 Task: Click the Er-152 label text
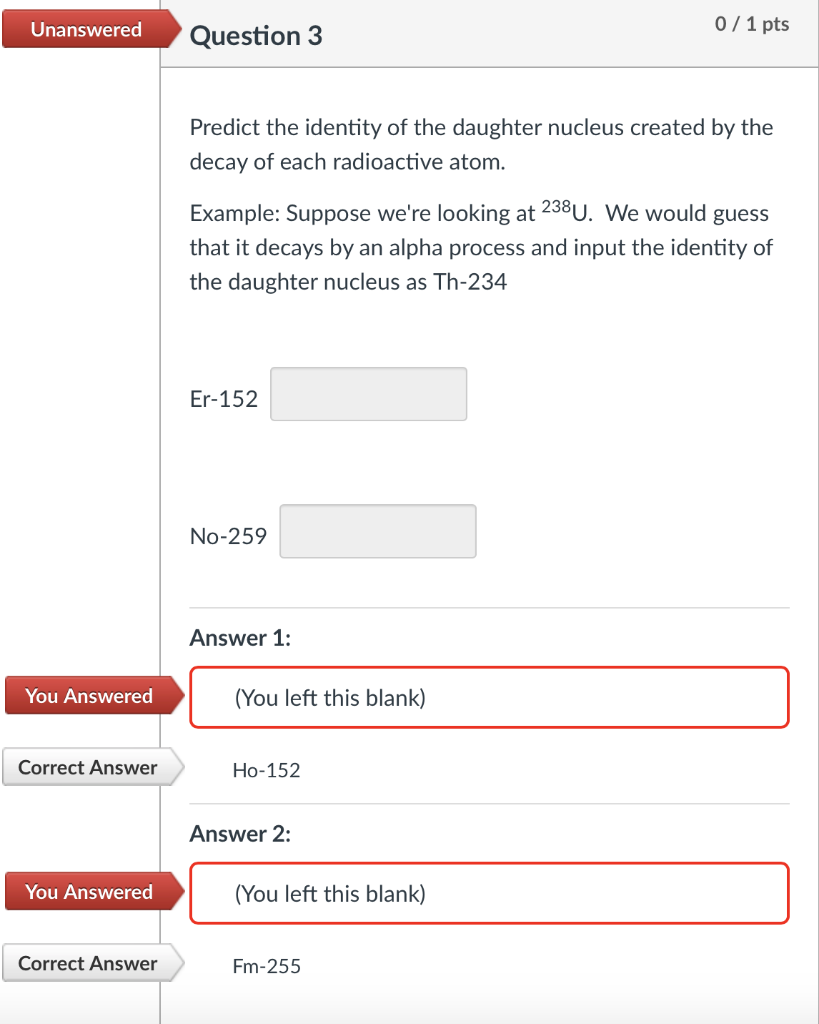[222, 397]
